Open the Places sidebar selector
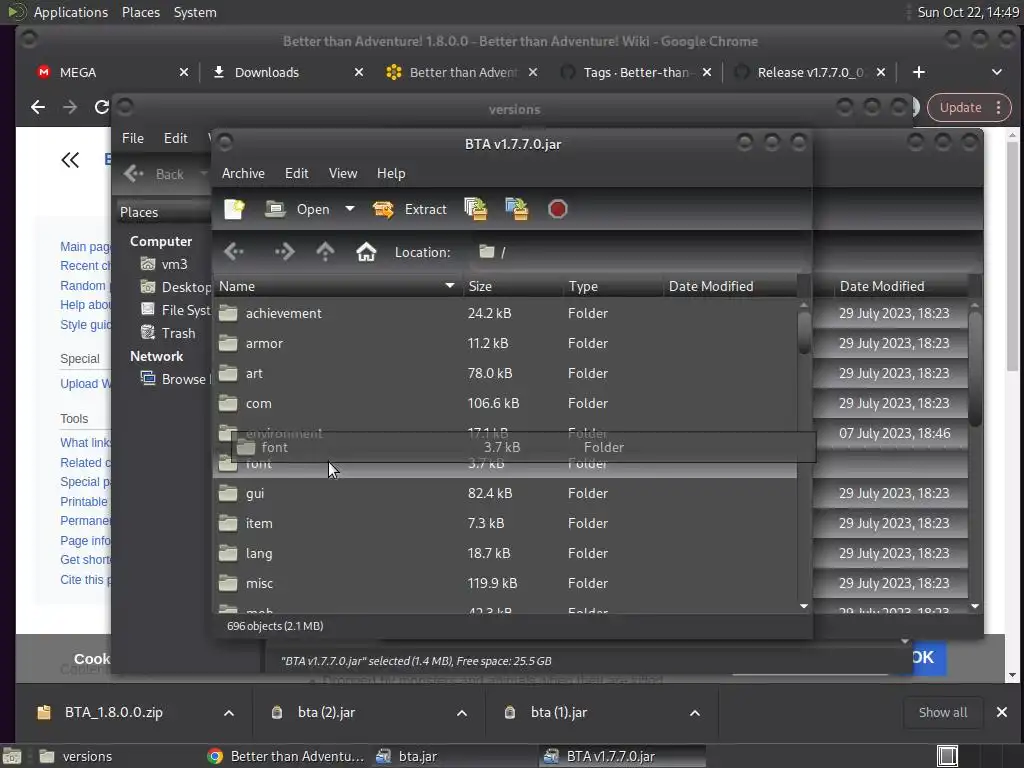This screenshot has height=768, width=1024. pos(163,212)
